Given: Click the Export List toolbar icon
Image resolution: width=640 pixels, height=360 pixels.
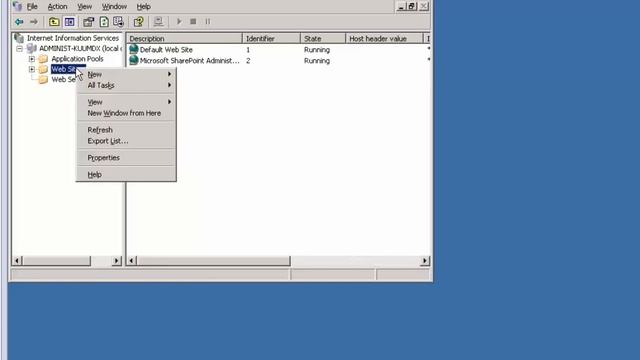Looking at the screenshot, I should (x=118, y=22).
